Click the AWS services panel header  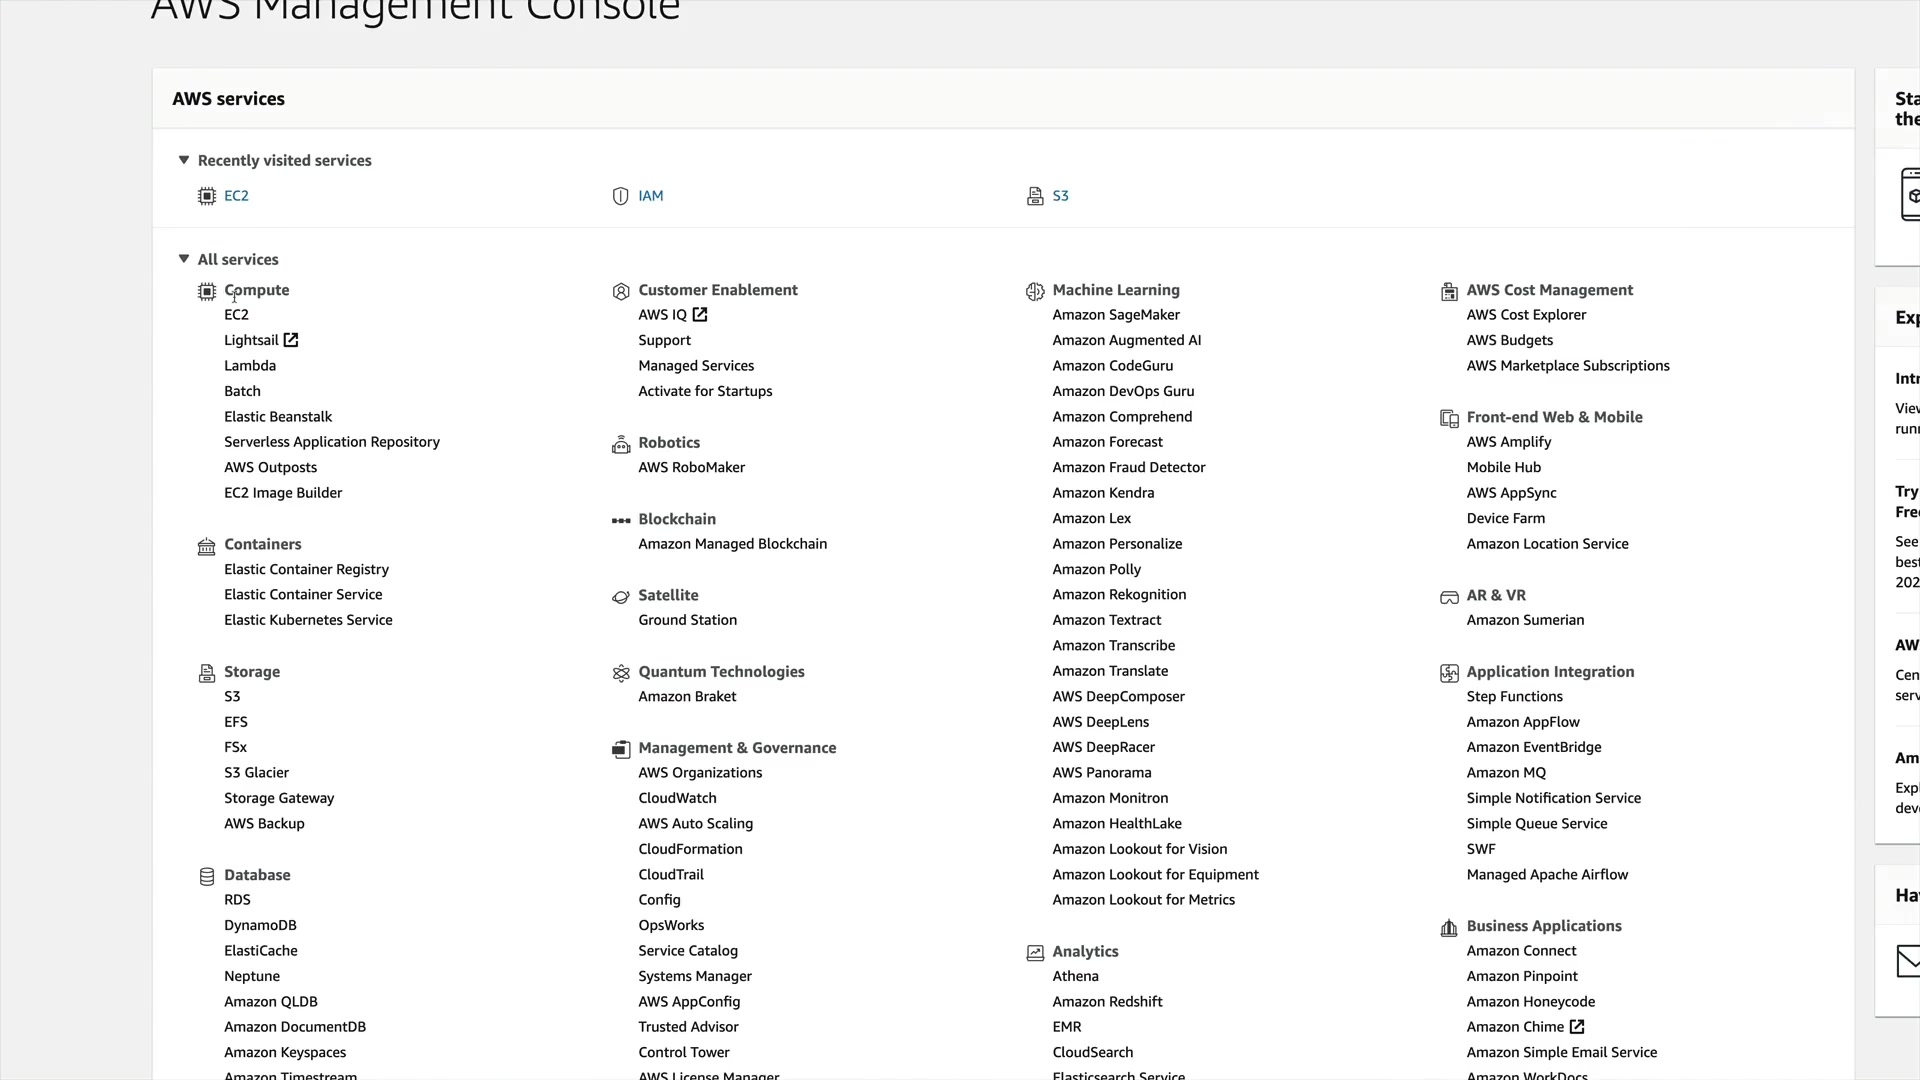(x=228, y=99)
